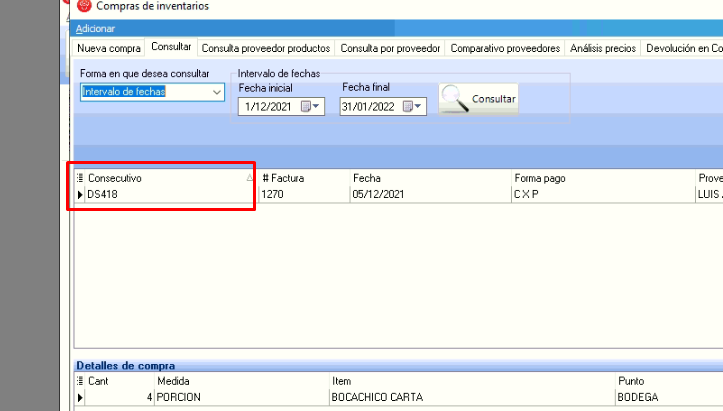Expand the Fecha inicial date picker arrow
The width and height of the screenshot is (723, 411).
[x=318, y=106]
